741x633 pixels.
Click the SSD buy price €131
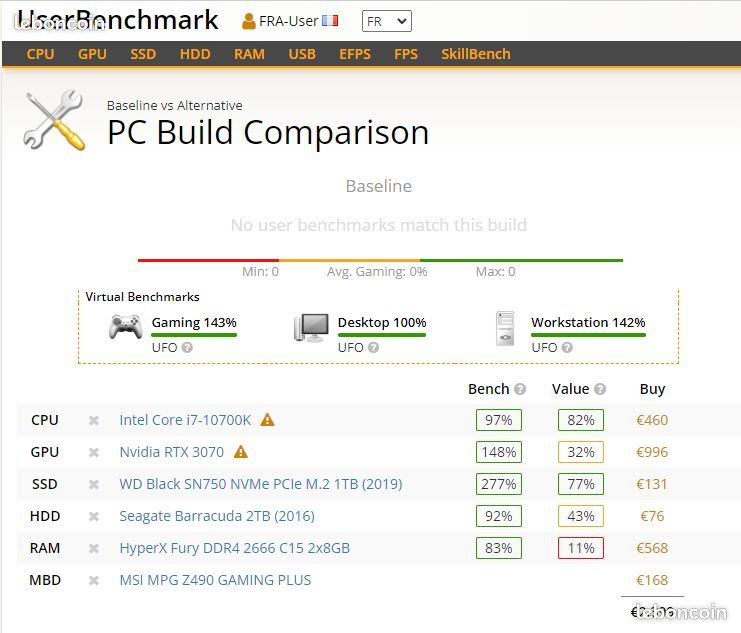click(652, 485)
